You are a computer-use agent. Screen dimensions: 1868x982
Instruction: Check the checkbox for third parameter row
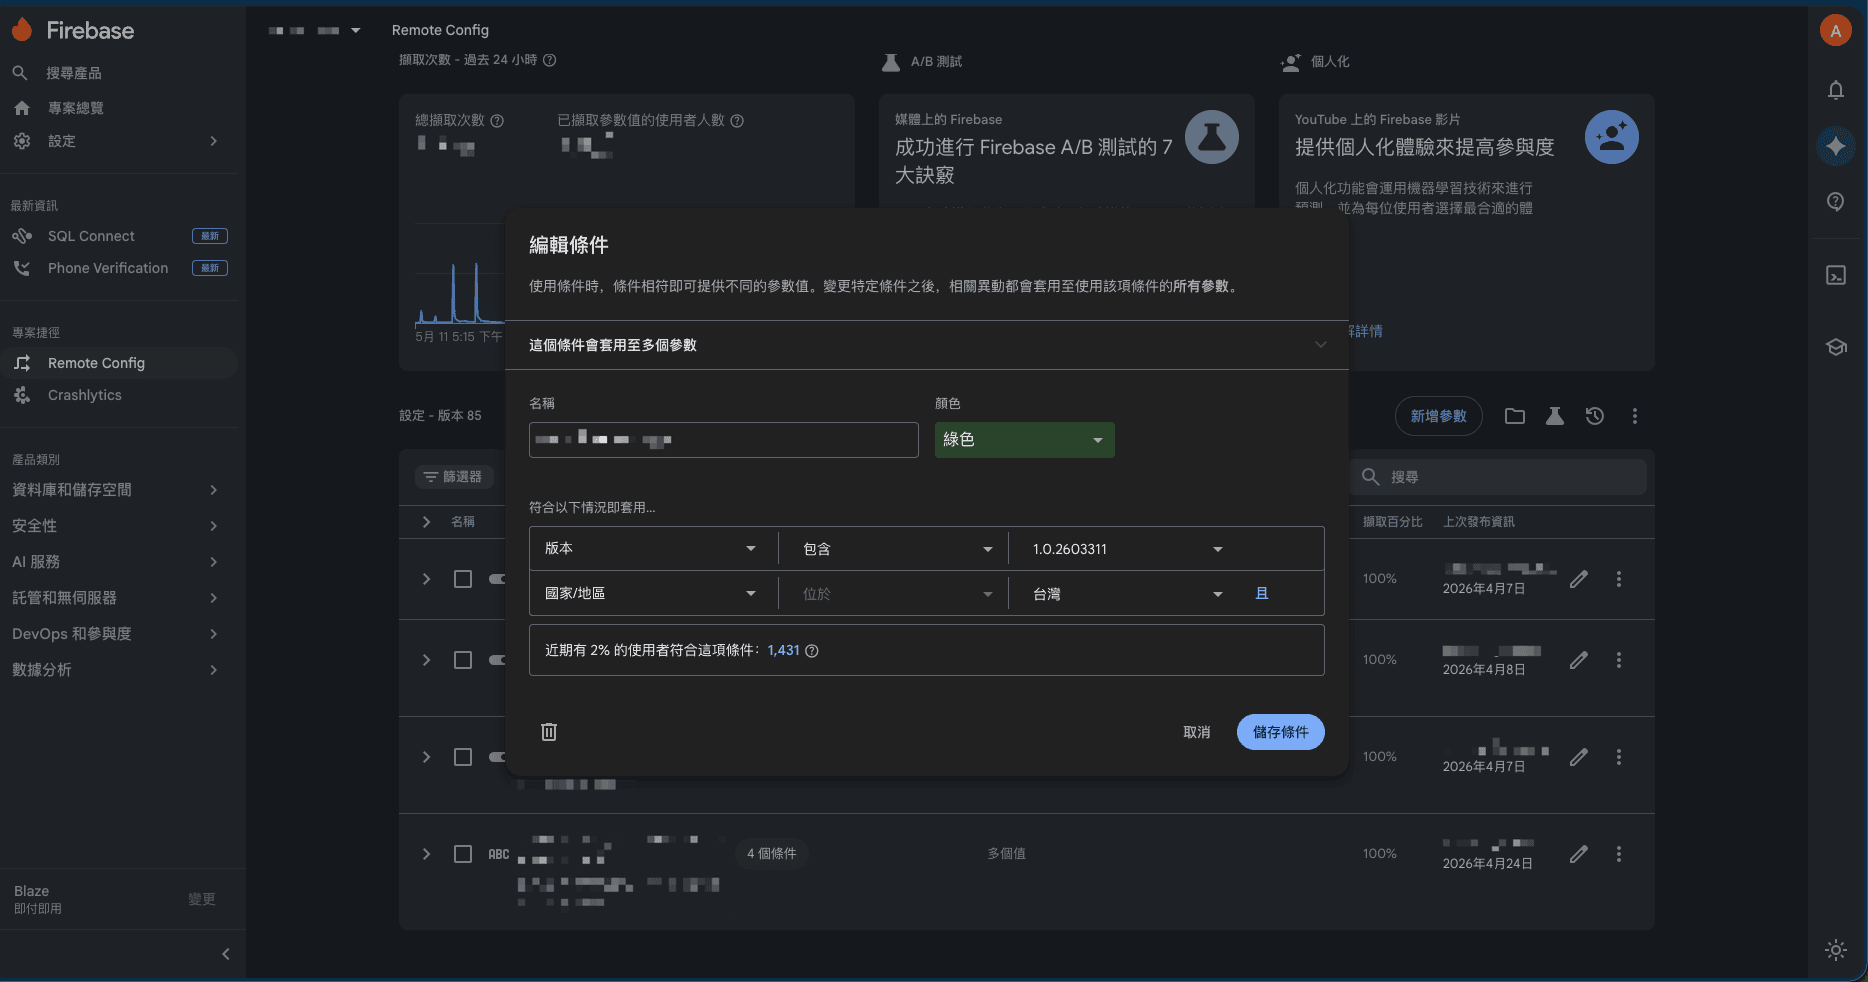tap(463, 757)
